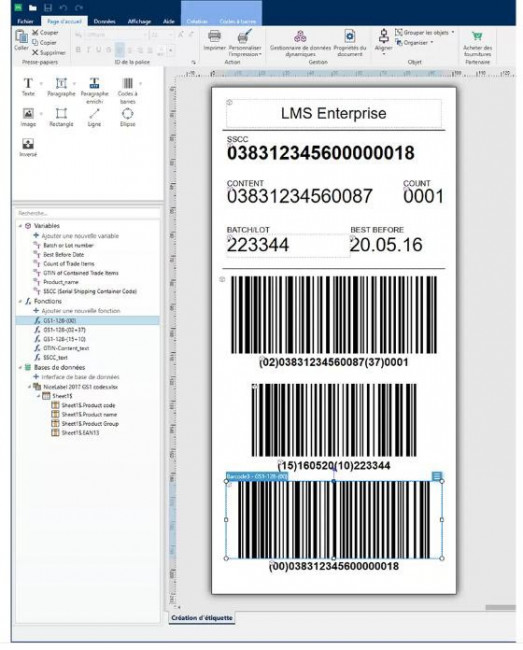Screen dimensions: 523x650
Task: Open the Affichage ribbon tab
Action: pos(139,21)
